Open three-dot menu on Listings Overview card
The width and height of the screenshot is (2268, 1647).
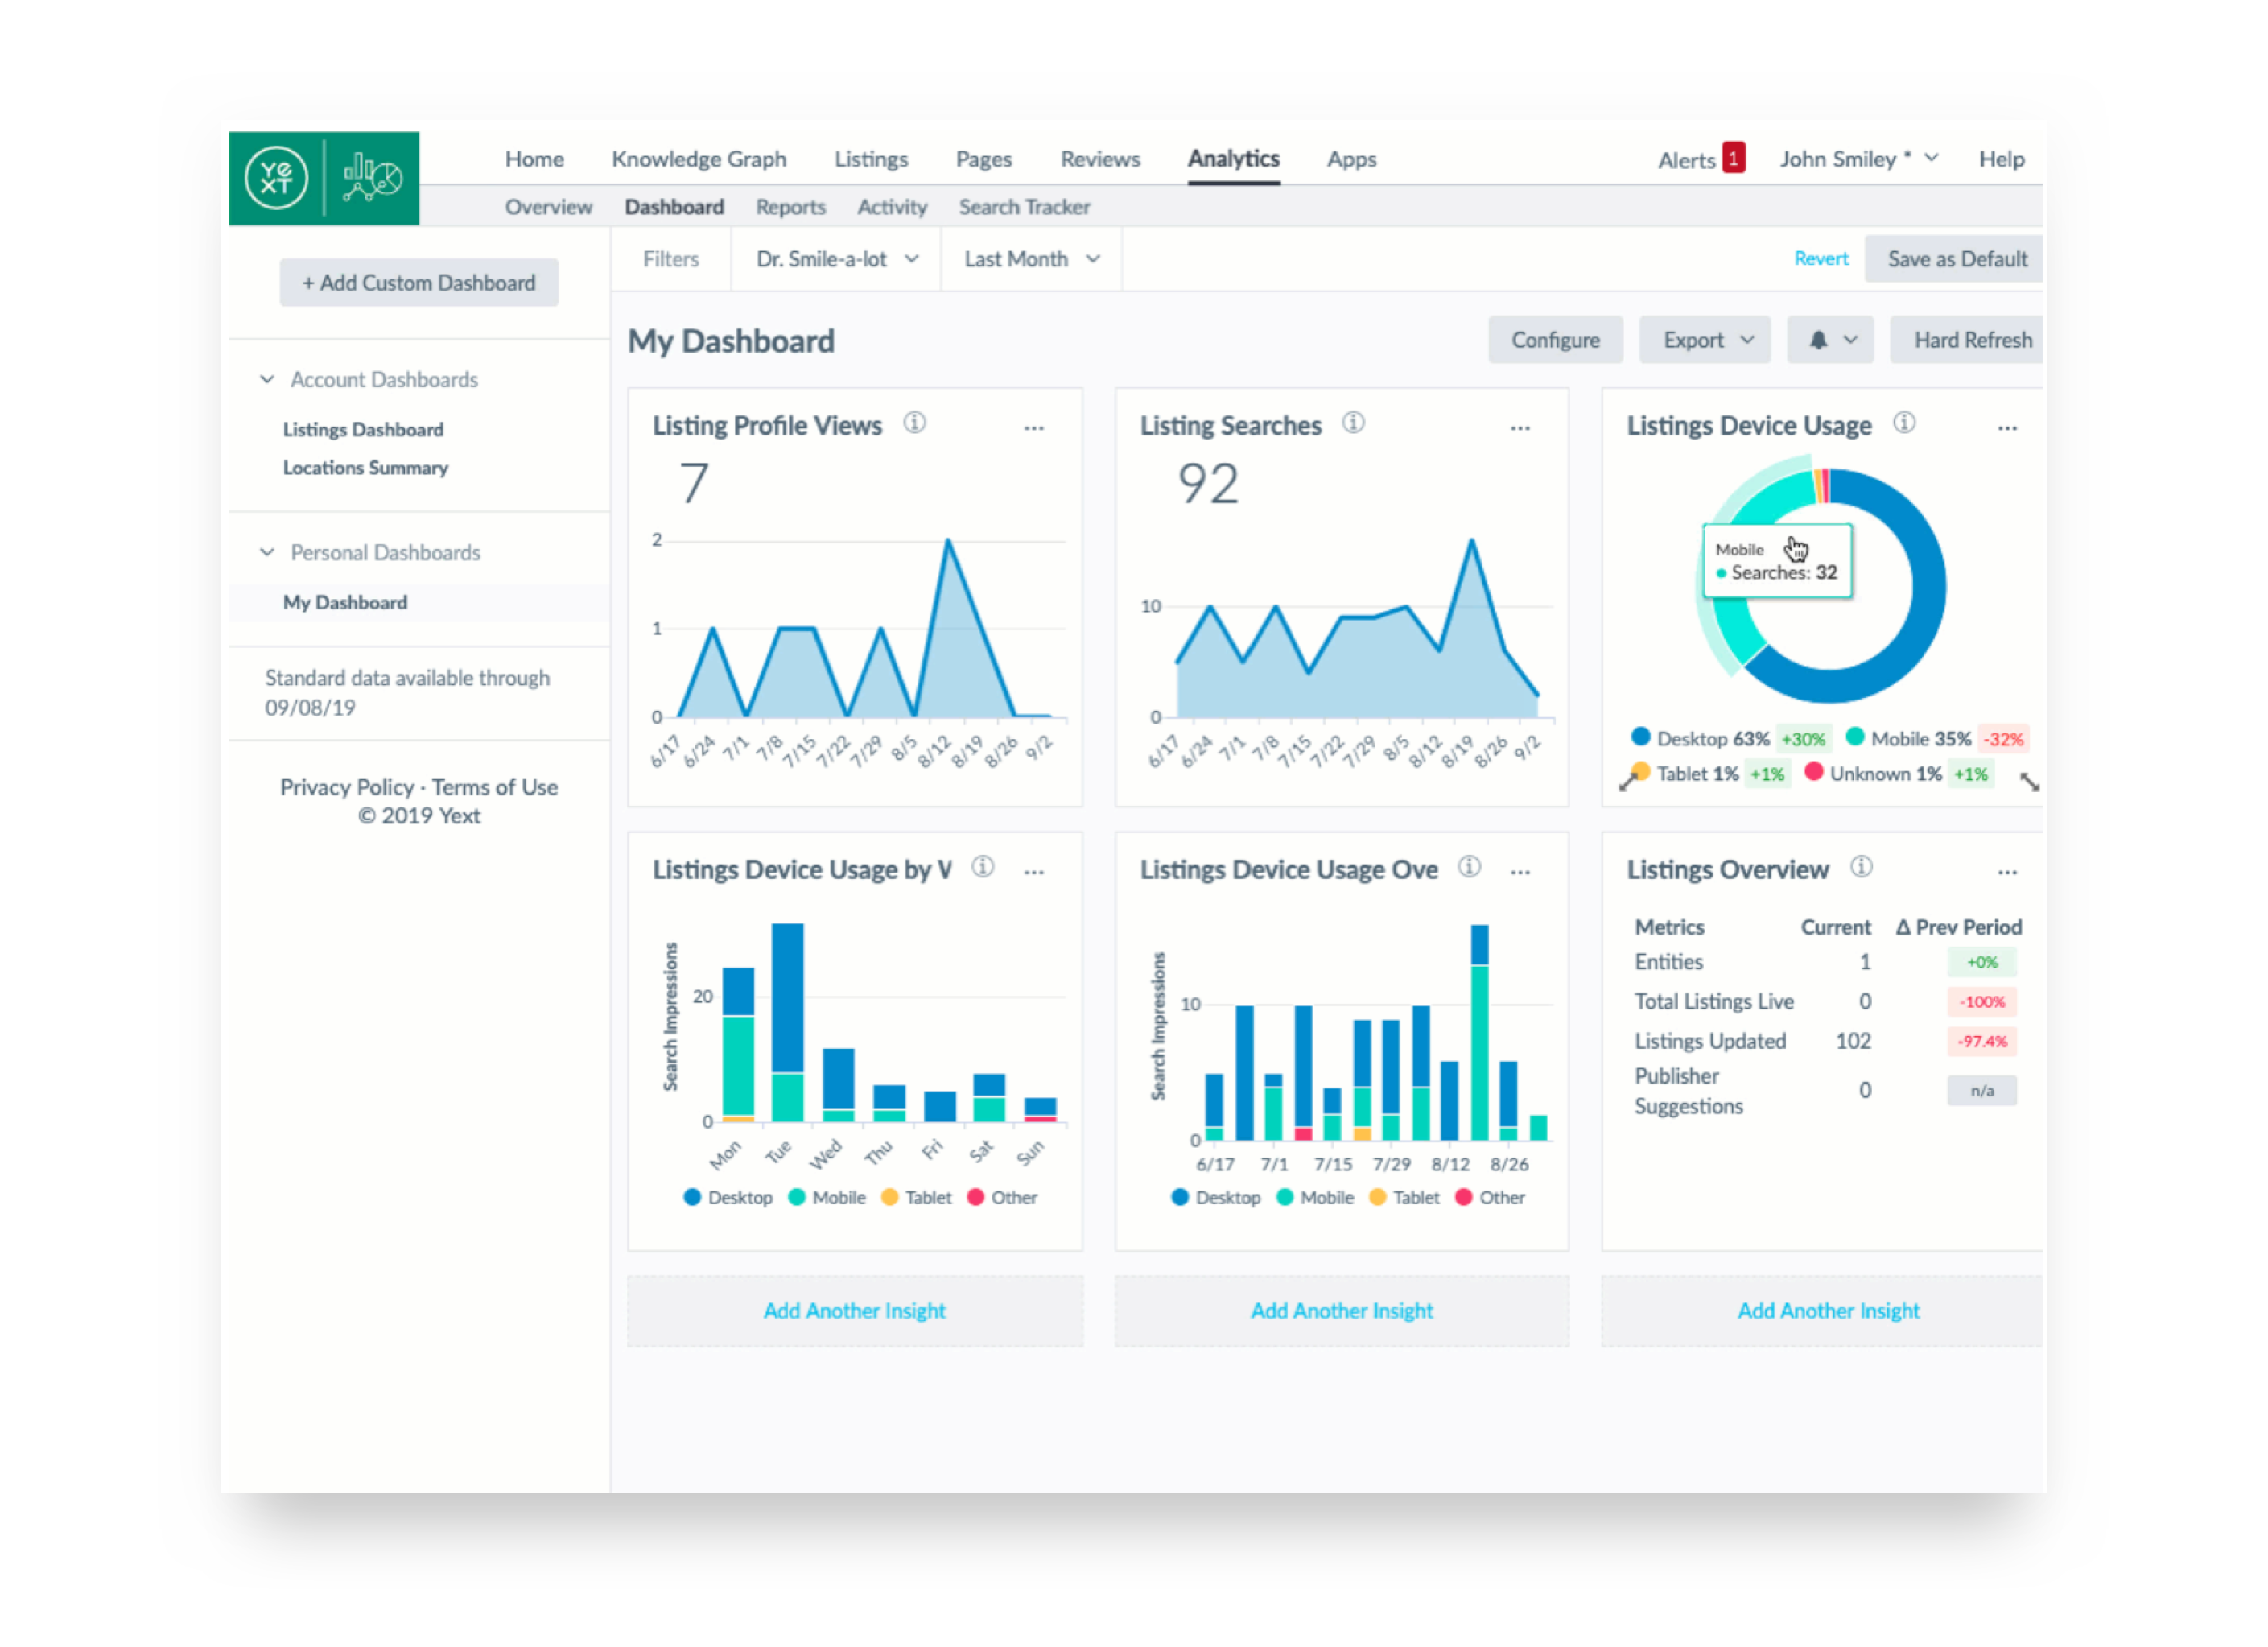click(2006, 872)
